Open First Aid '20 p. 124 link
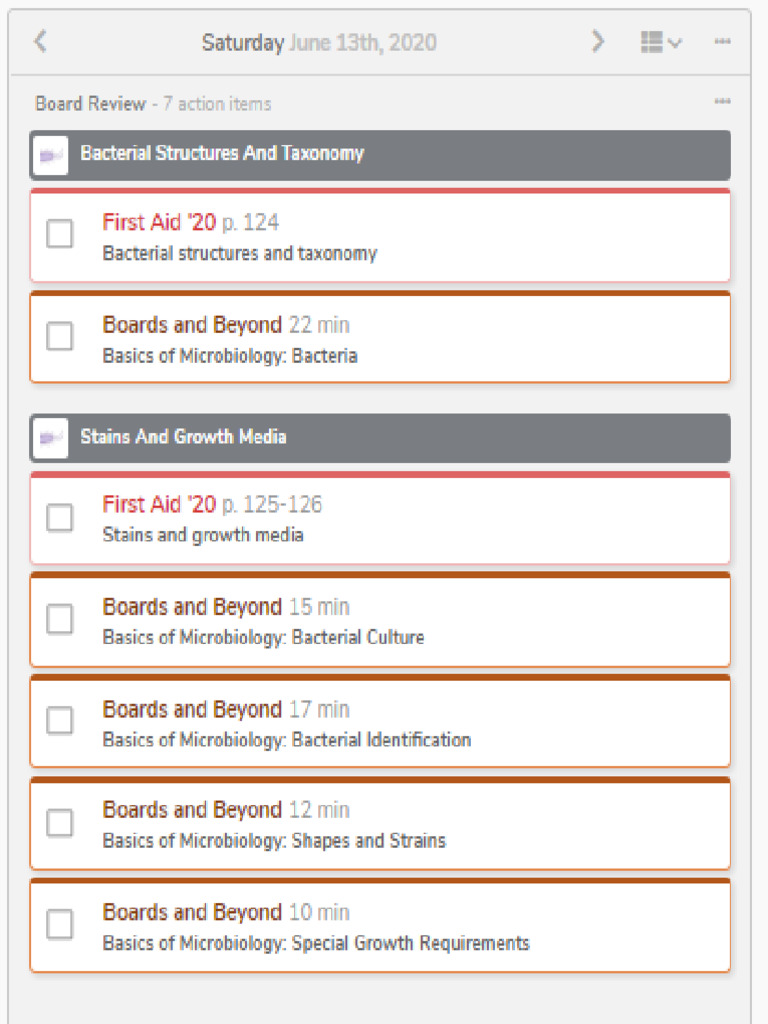768x1024 pixels. click(190, 222)
